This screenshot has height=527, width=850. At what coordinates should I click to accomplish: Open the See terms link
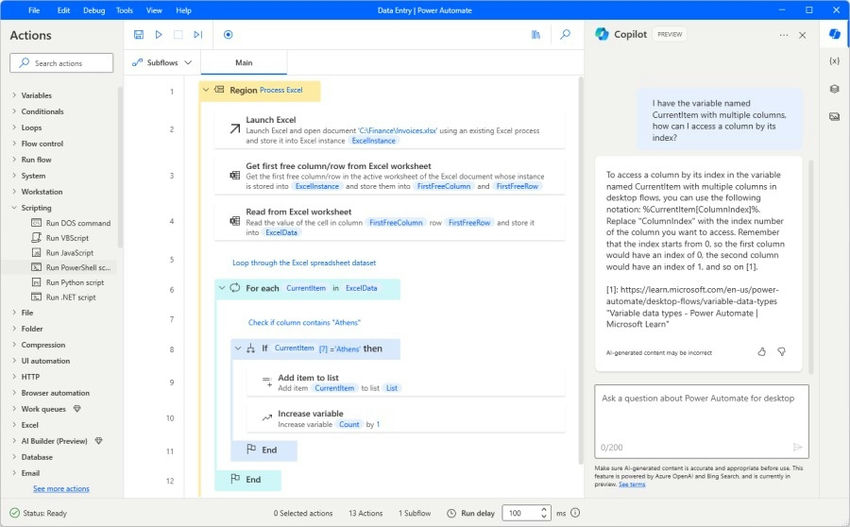click(x=632, y=484)
